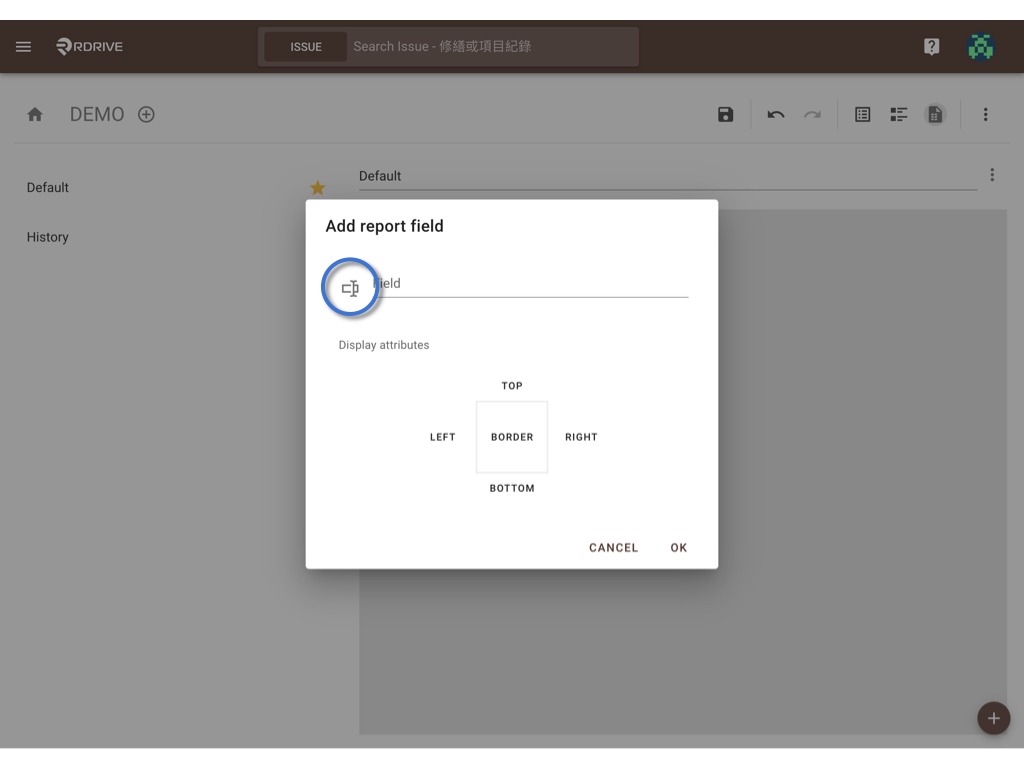Click the "Display attributes" label

384,345
